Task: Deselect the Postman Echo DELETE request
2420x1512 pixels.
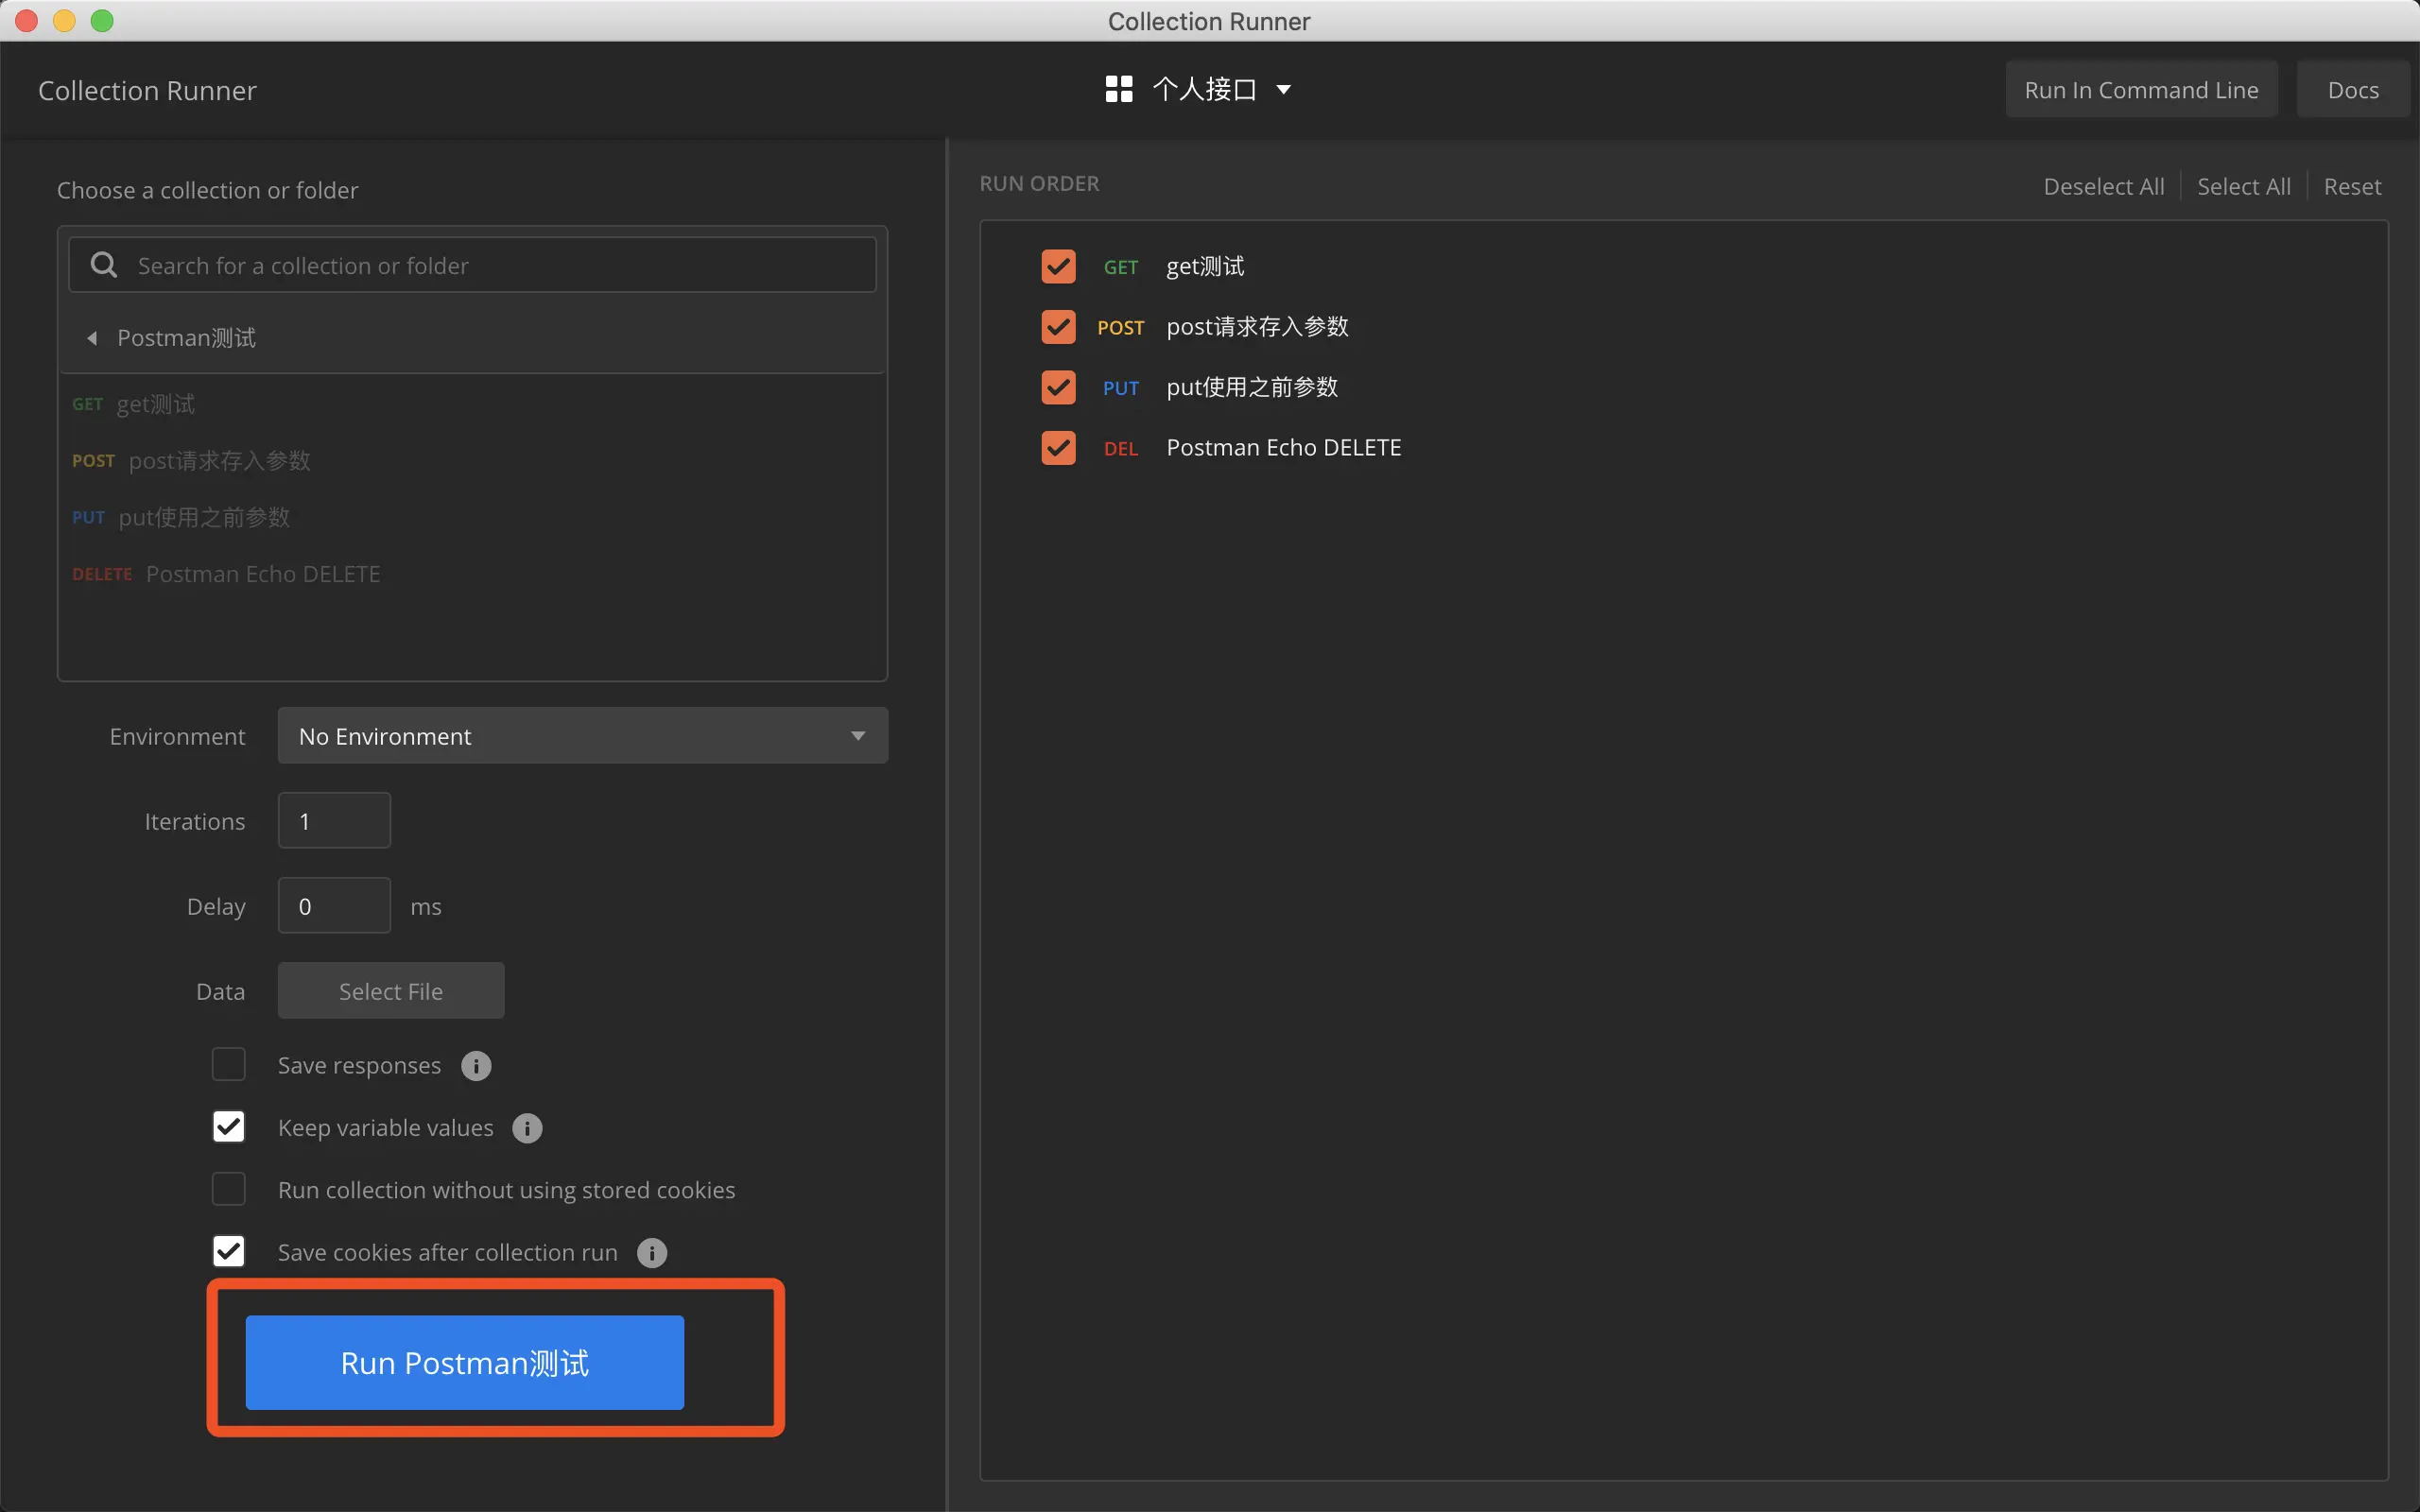Action: [x=1058, y=448]
